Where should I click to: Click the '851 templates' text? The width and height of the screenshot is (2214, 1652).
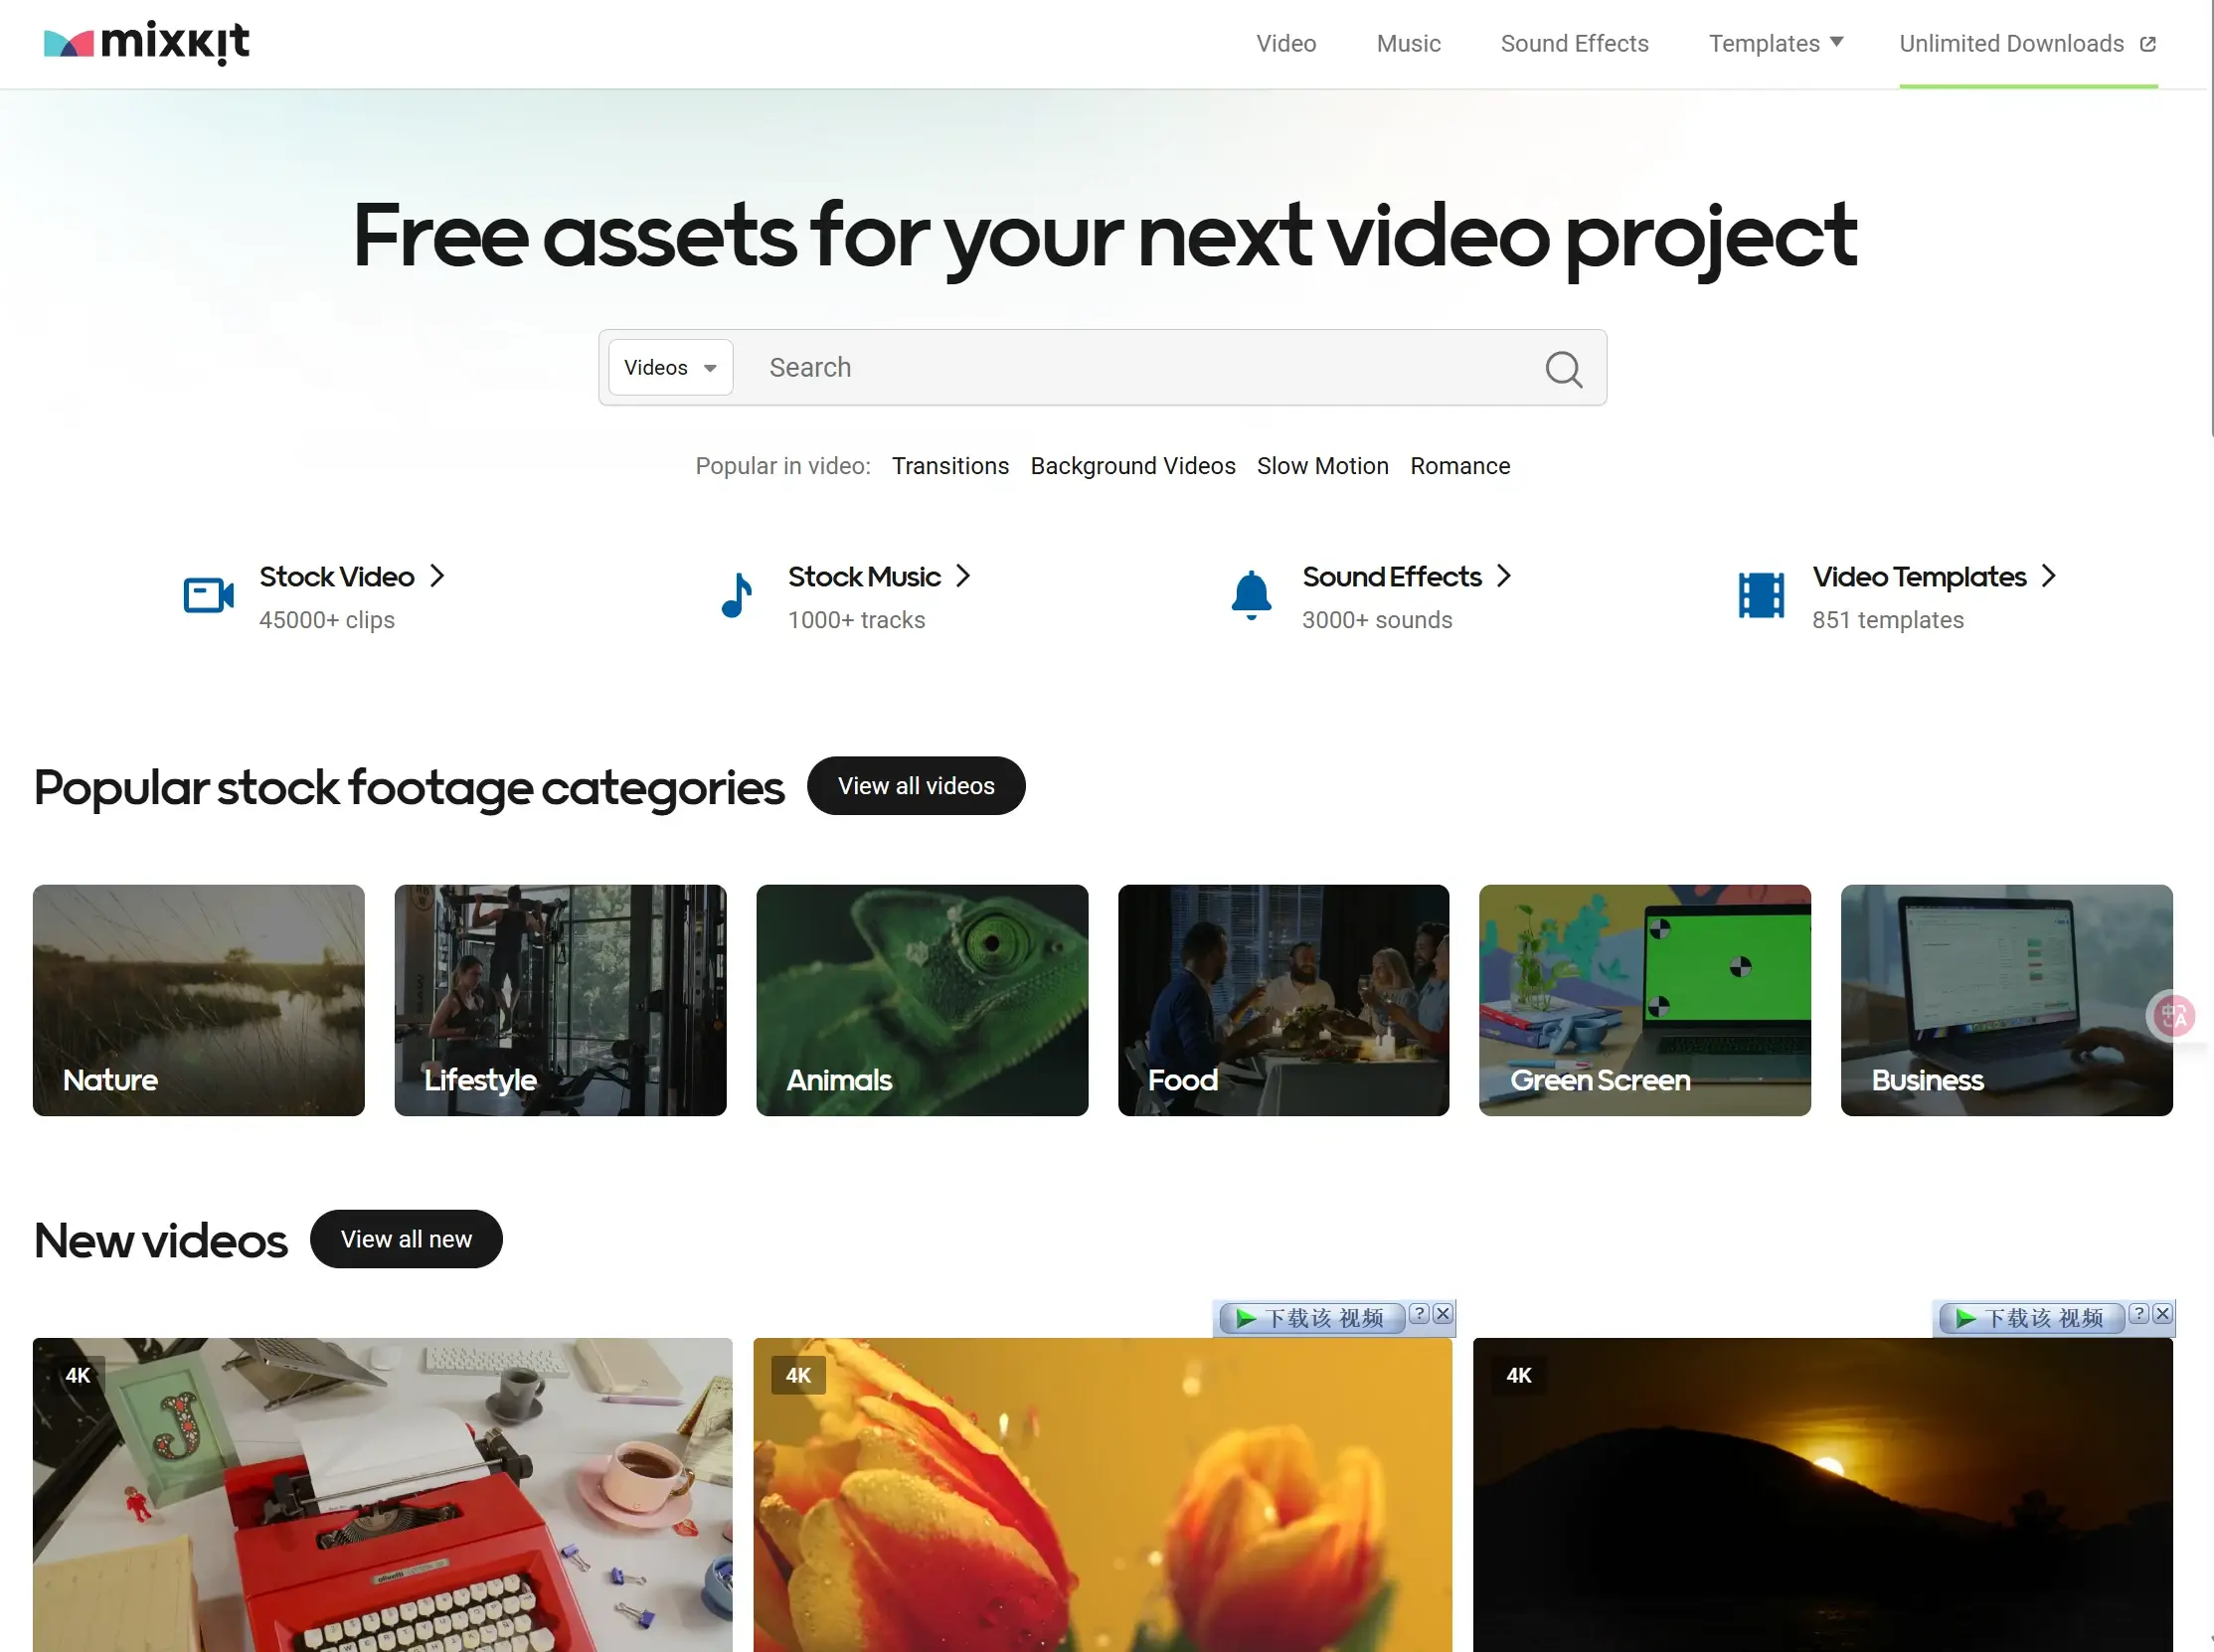pos(1888,620)
